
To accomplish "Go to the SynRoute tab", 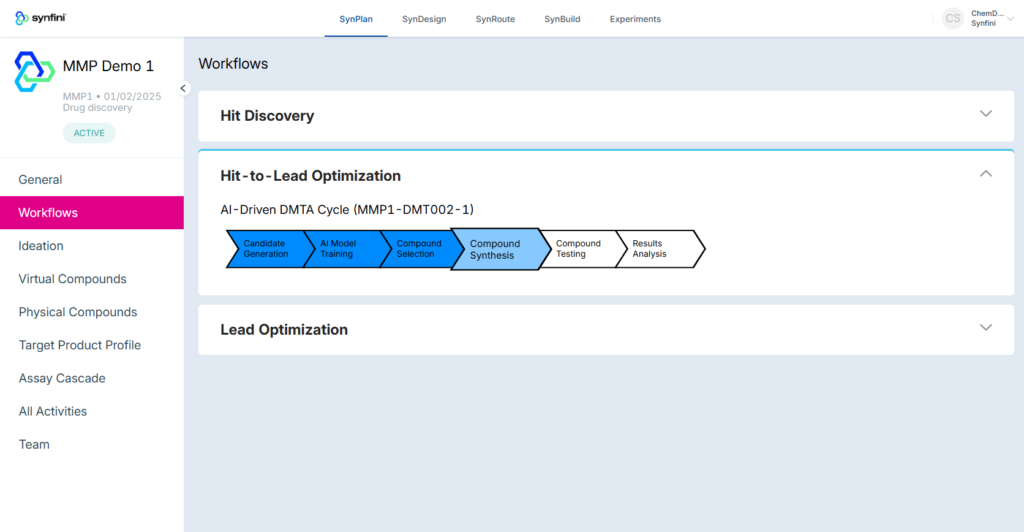I will (495, 19).
